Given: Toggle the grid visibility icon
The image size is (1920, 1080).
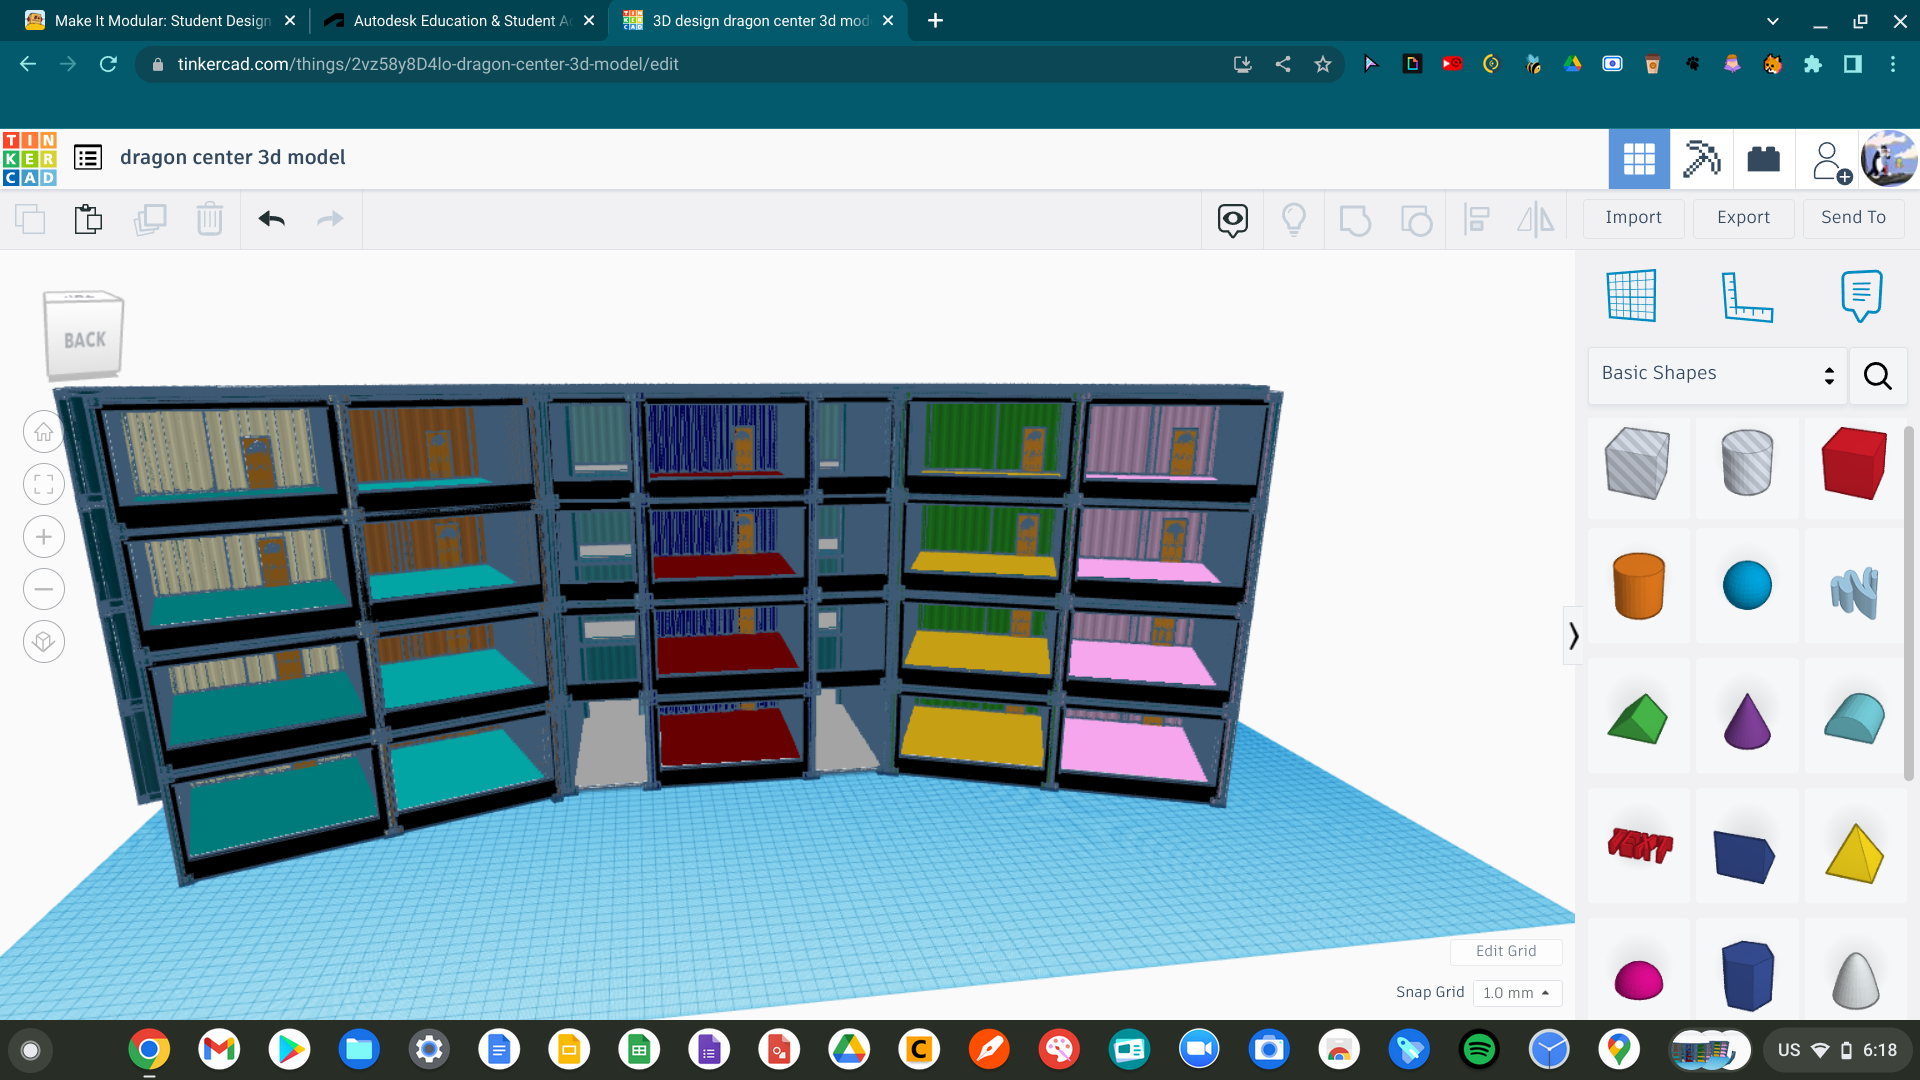Looking at the screenshot, I should click(1631, 294).
